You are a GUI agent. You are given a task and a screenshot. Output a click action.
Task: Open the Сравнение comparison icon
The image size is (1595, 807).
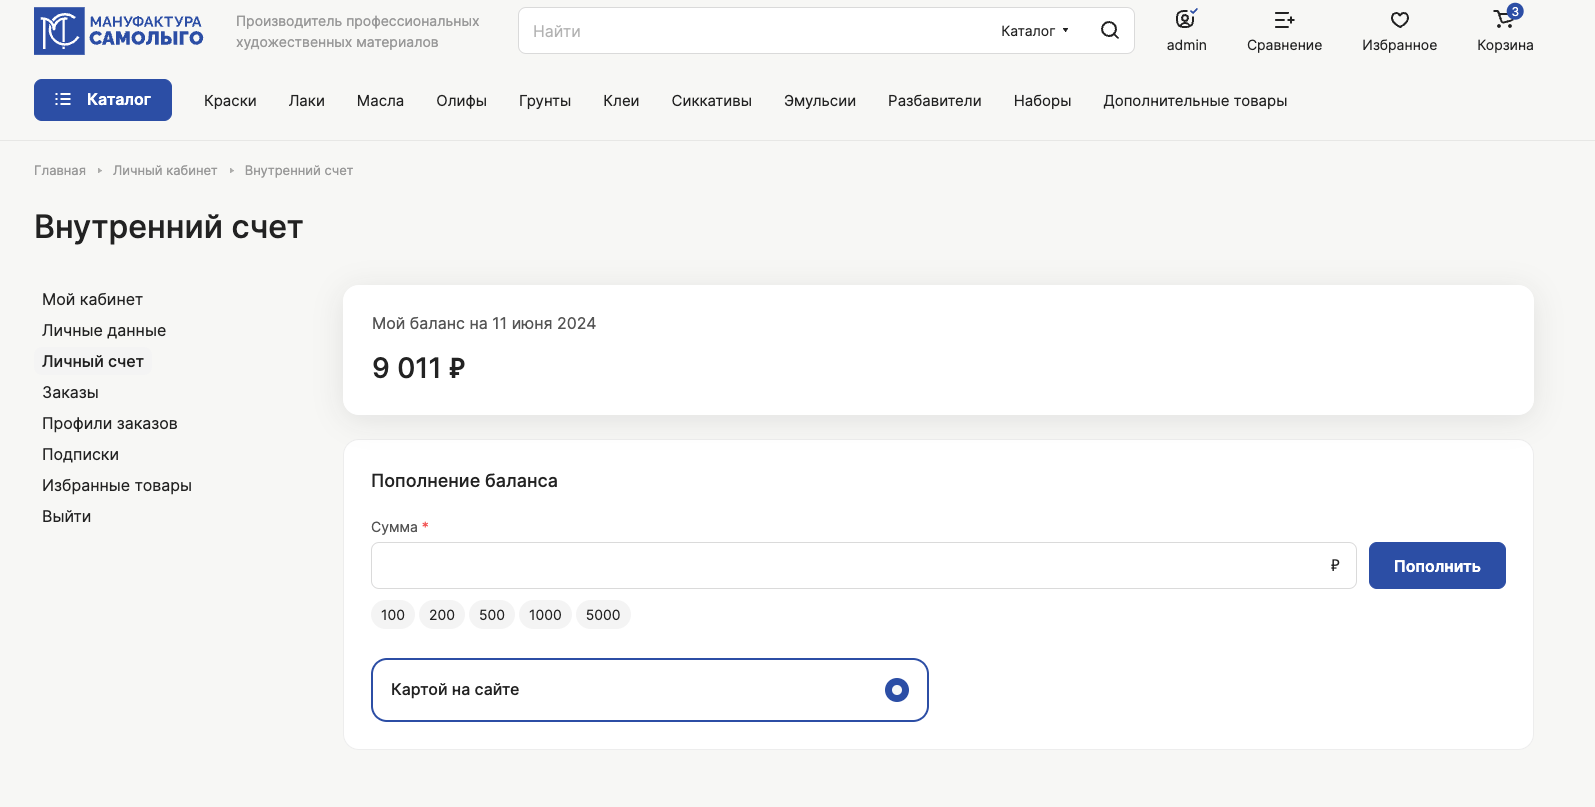pyautogui.click(x=1284, y=19)
